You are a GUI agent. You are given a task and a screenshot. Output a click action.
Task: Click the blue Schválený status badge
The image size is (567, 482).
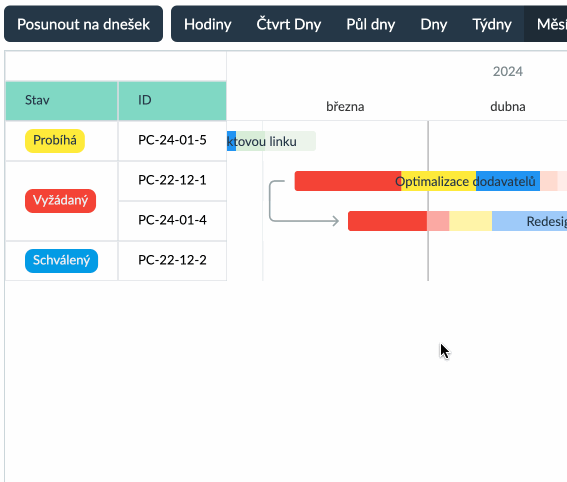point(61,261)
